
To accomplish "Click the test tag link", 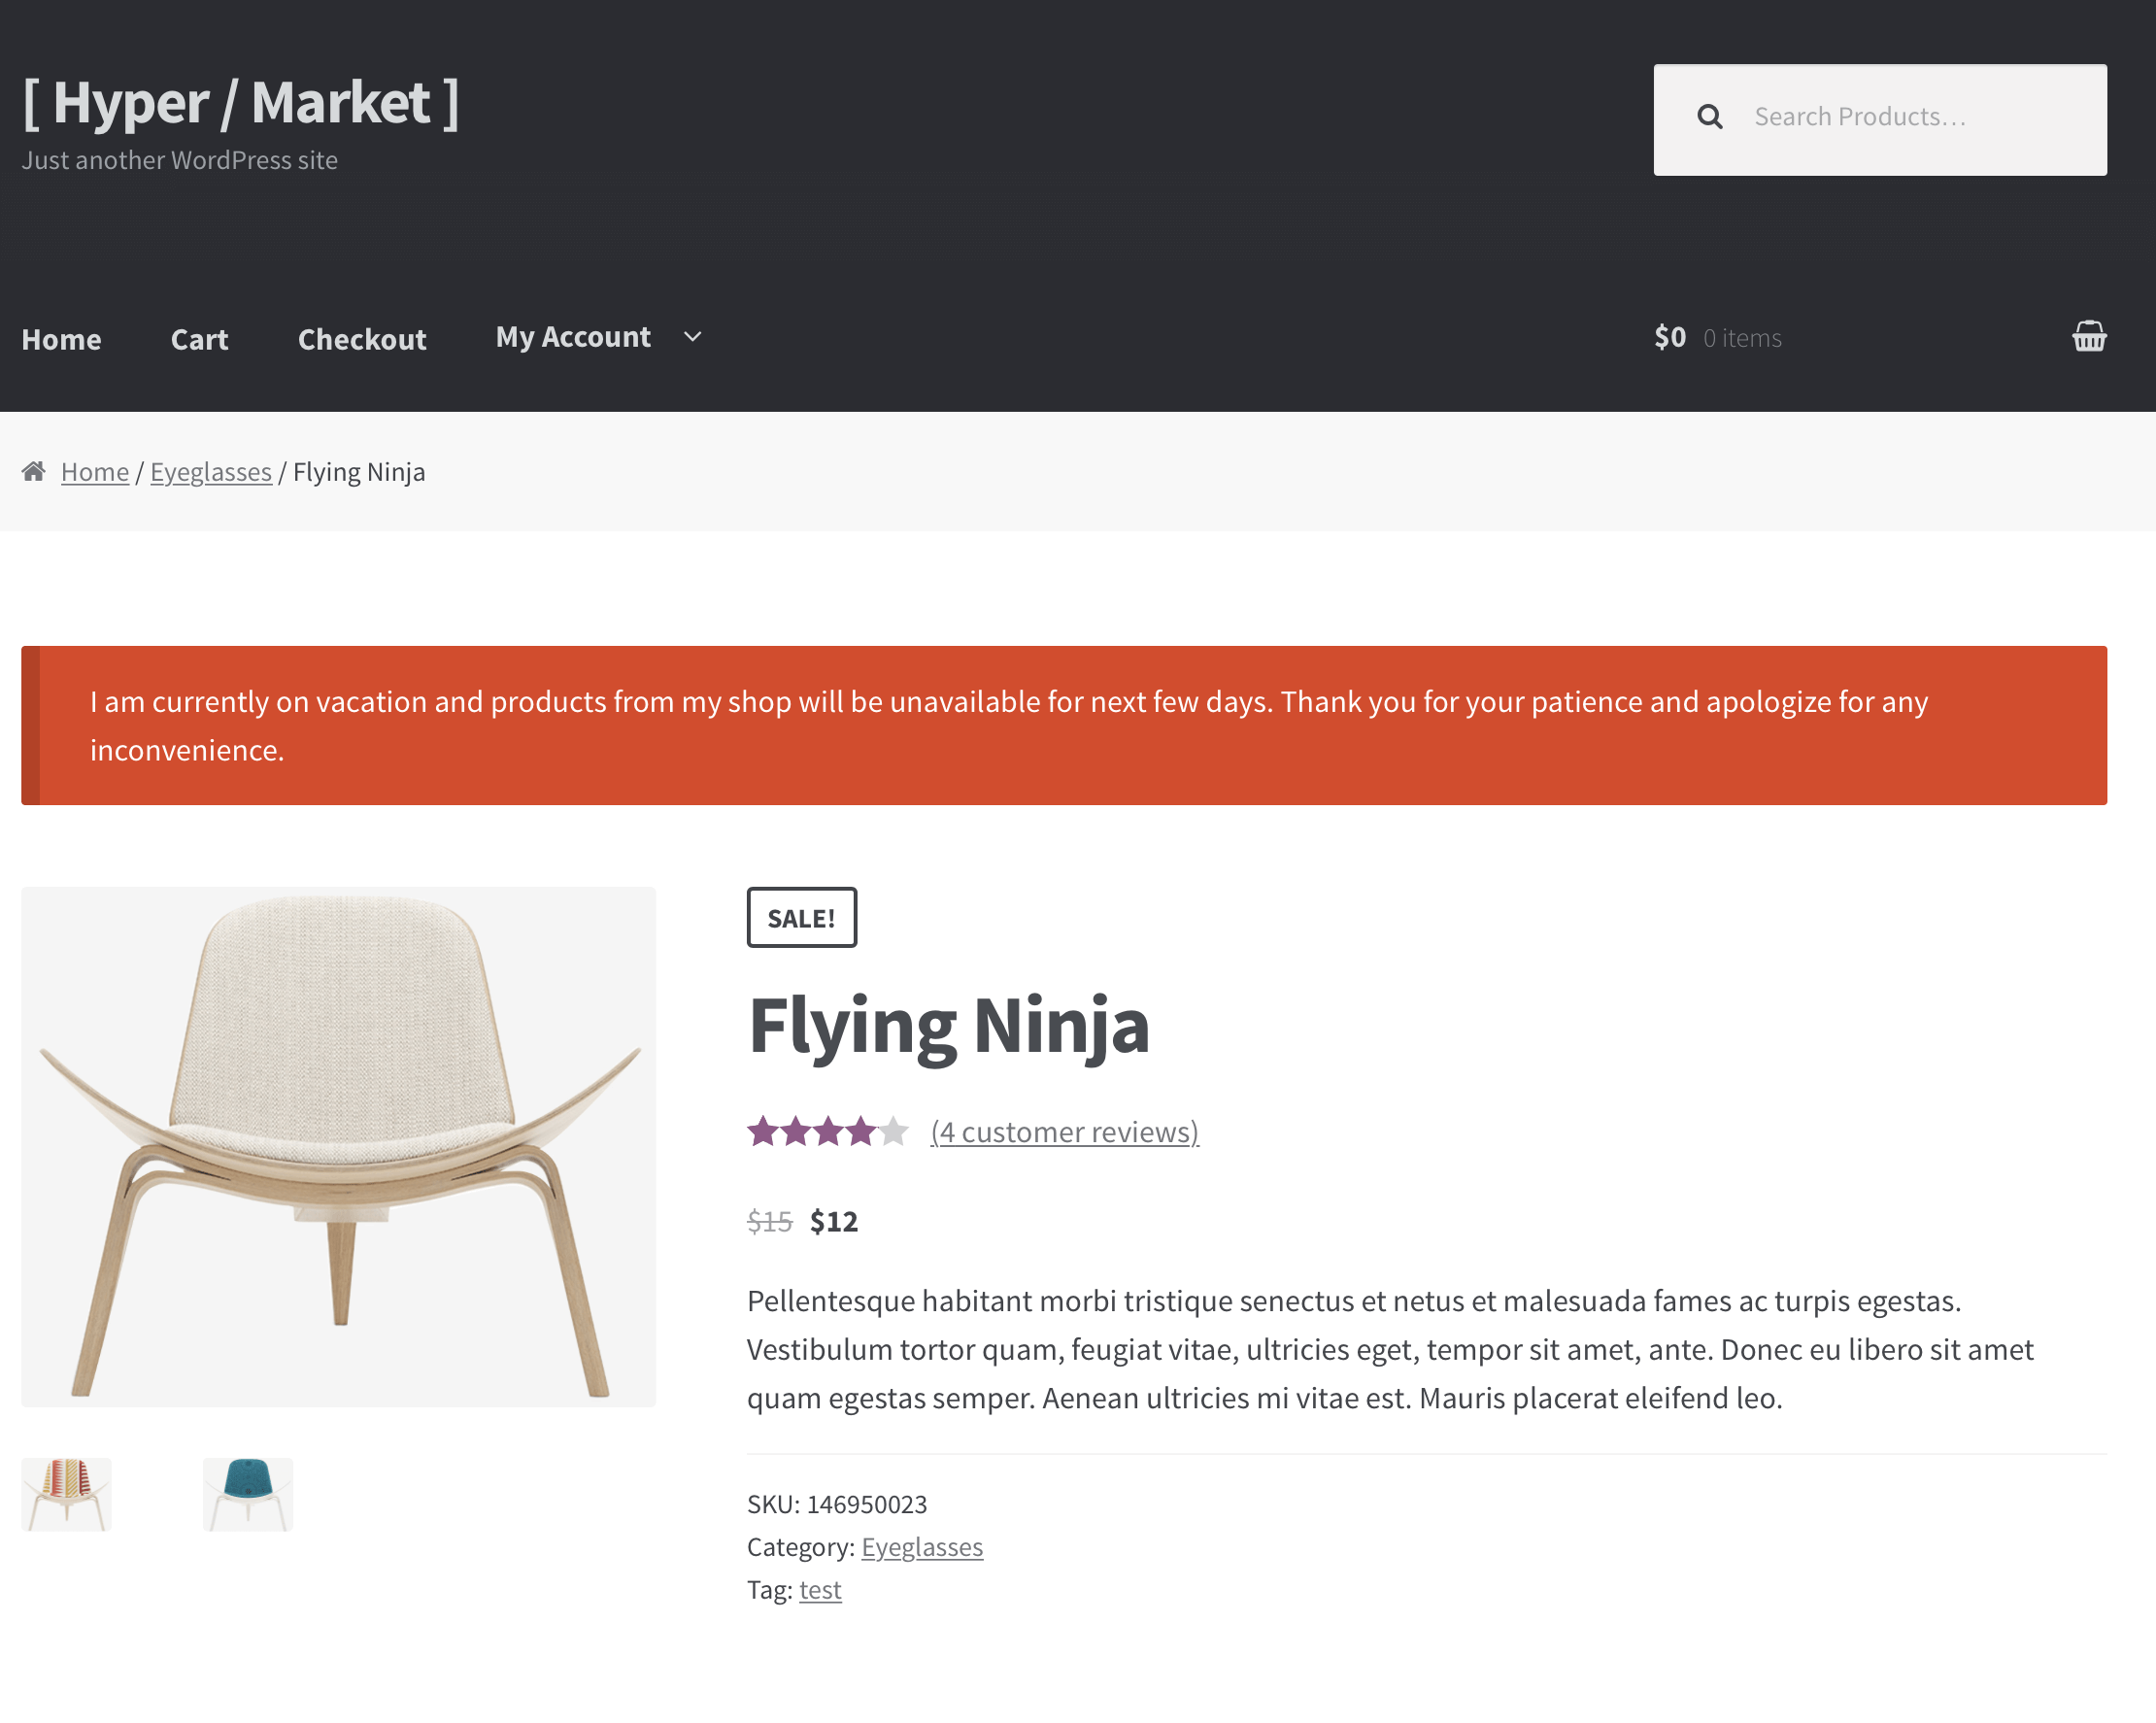I will tap(820, 1590).
